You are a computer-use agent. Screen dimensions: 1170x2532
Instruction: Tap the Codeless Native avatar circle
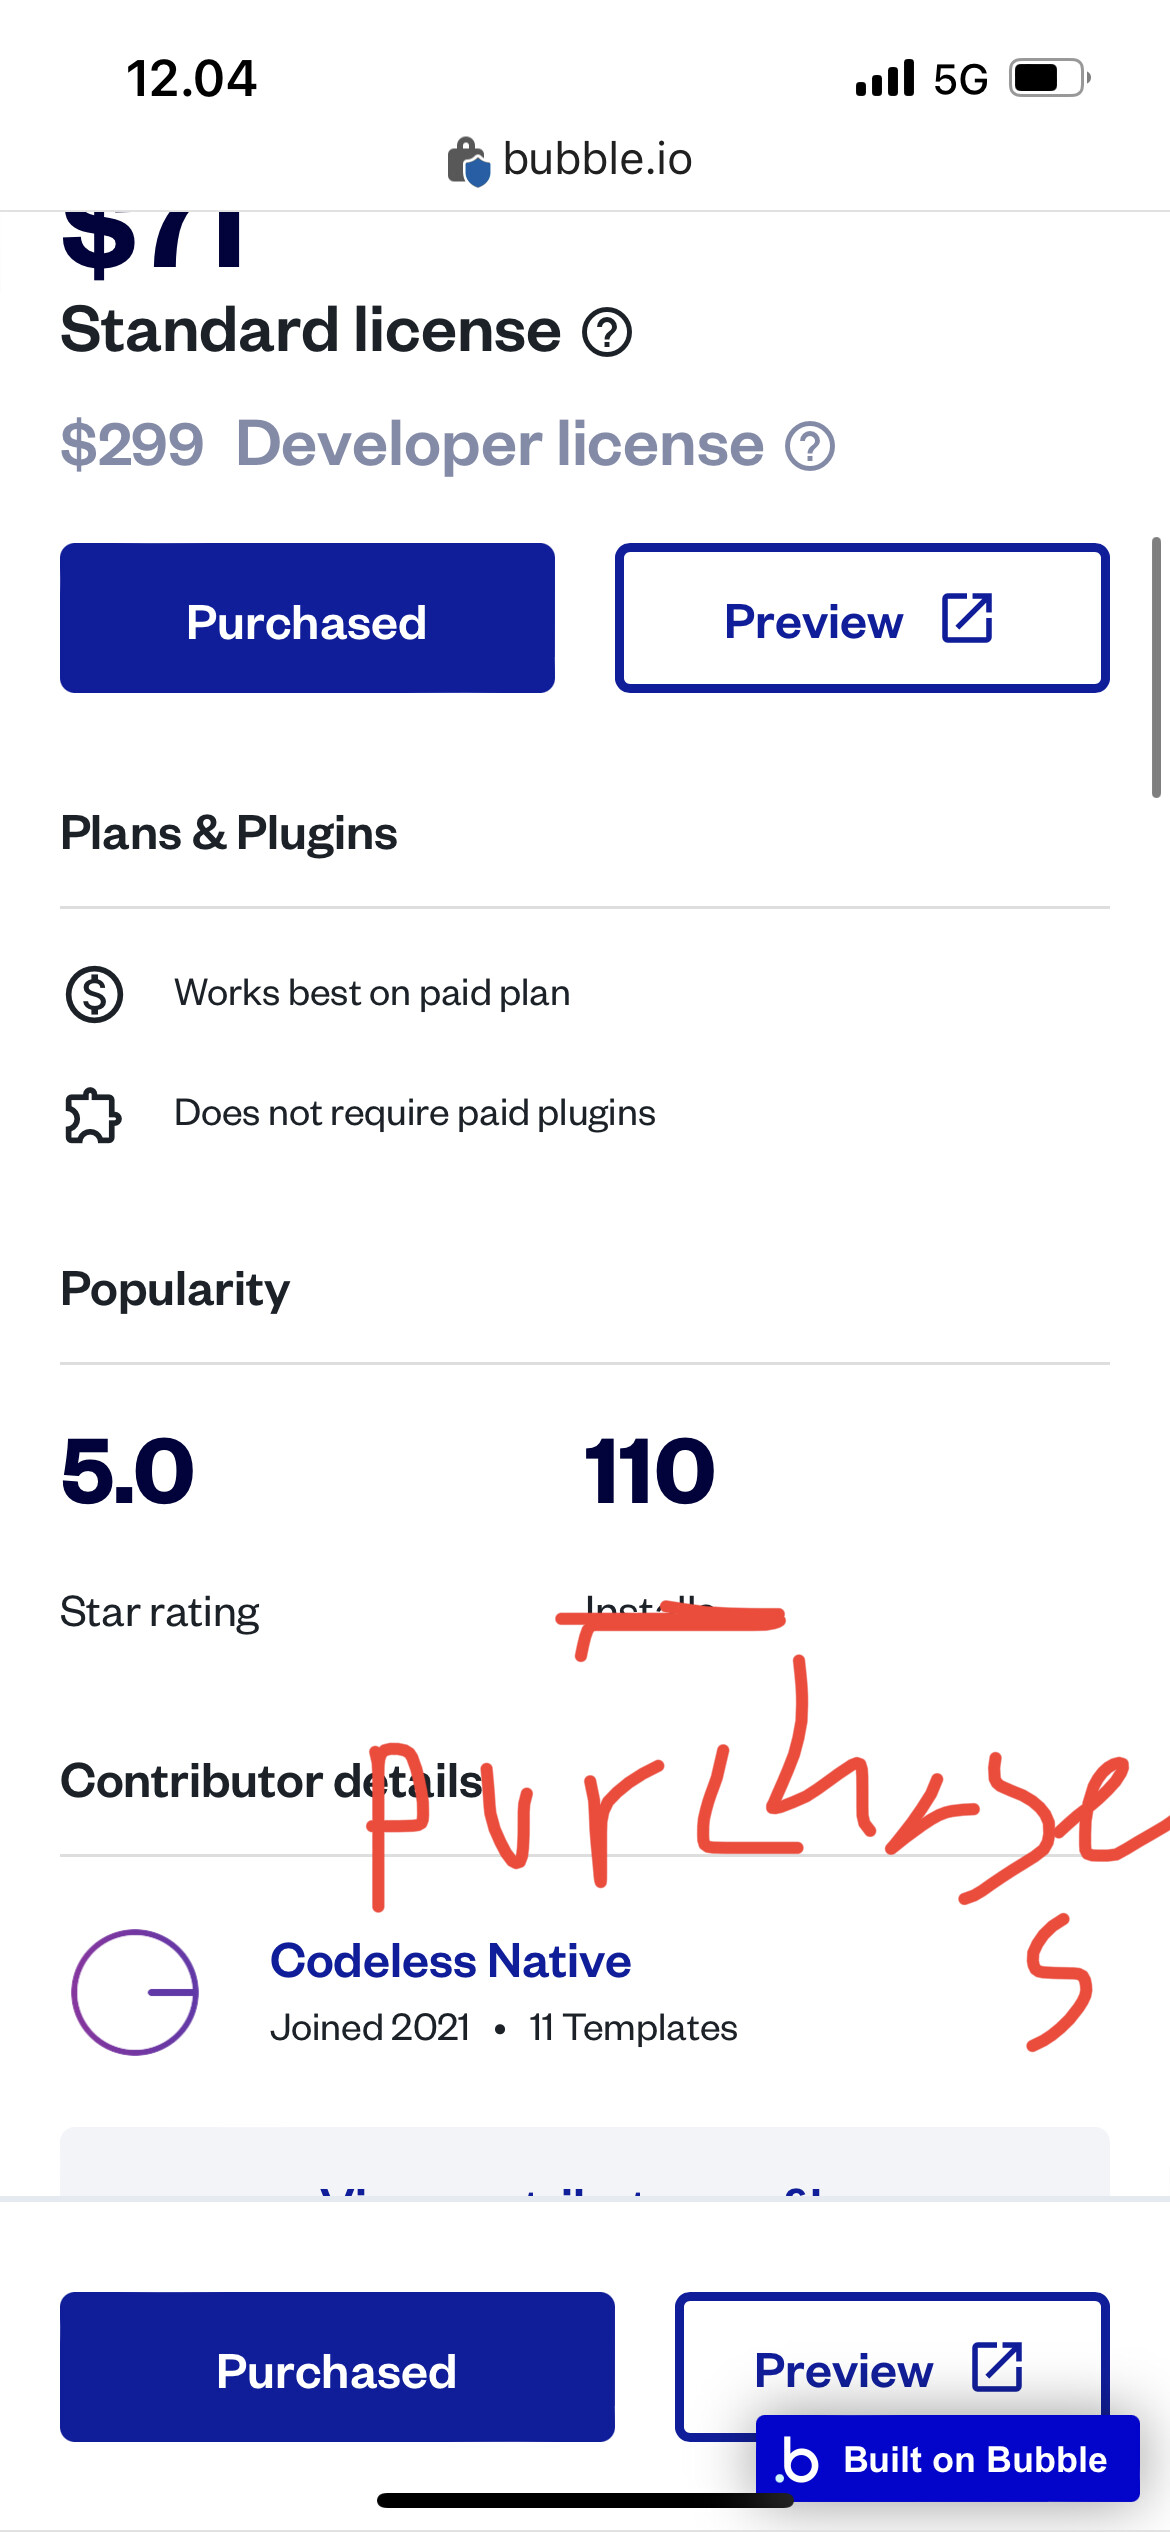135,1992
